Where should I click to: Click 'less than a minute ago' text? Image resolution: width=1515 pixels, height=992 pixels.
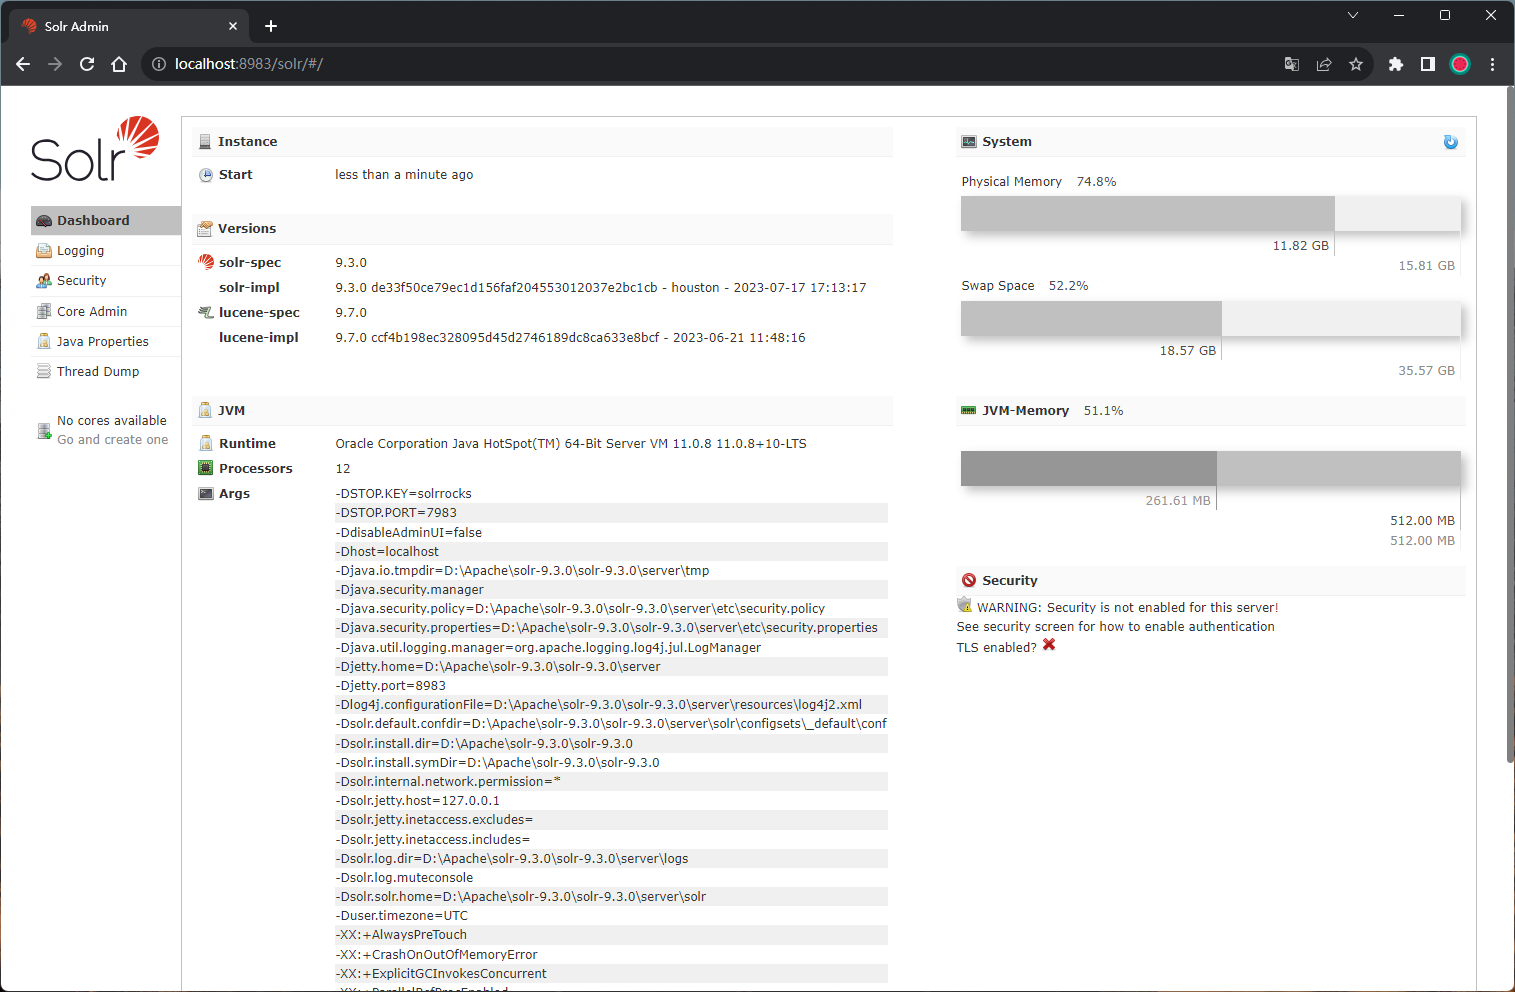[404, 175]
